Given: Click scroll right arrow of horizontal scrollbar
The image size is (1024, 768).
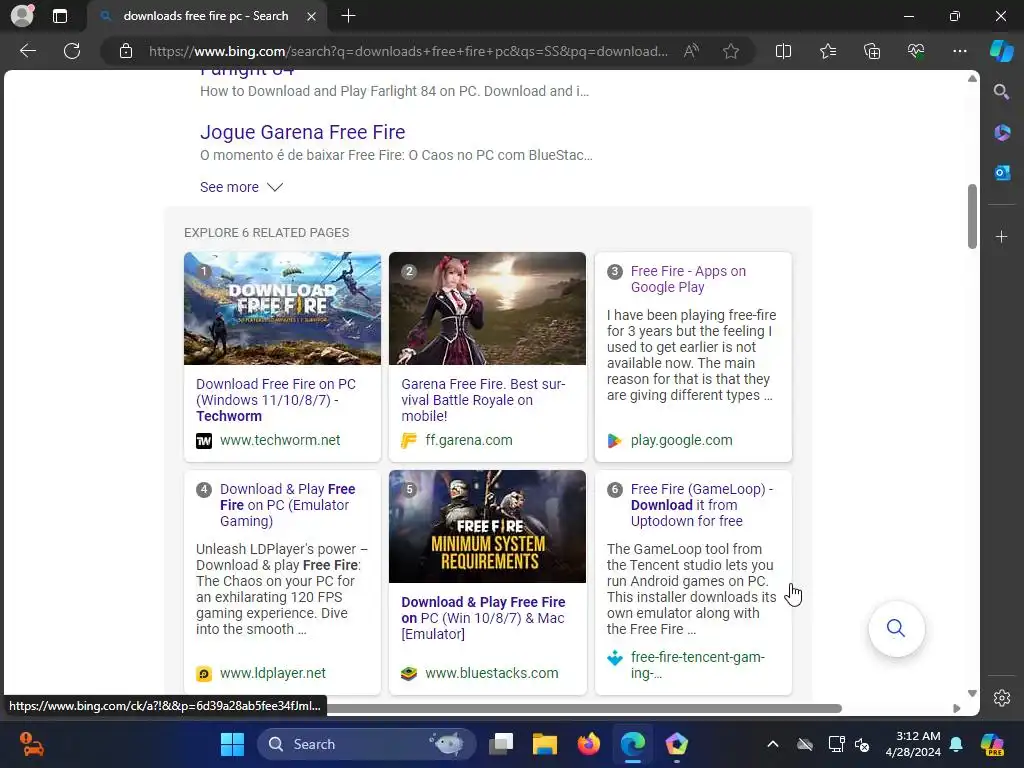Looking at the screenshot, I should (957, 709).
